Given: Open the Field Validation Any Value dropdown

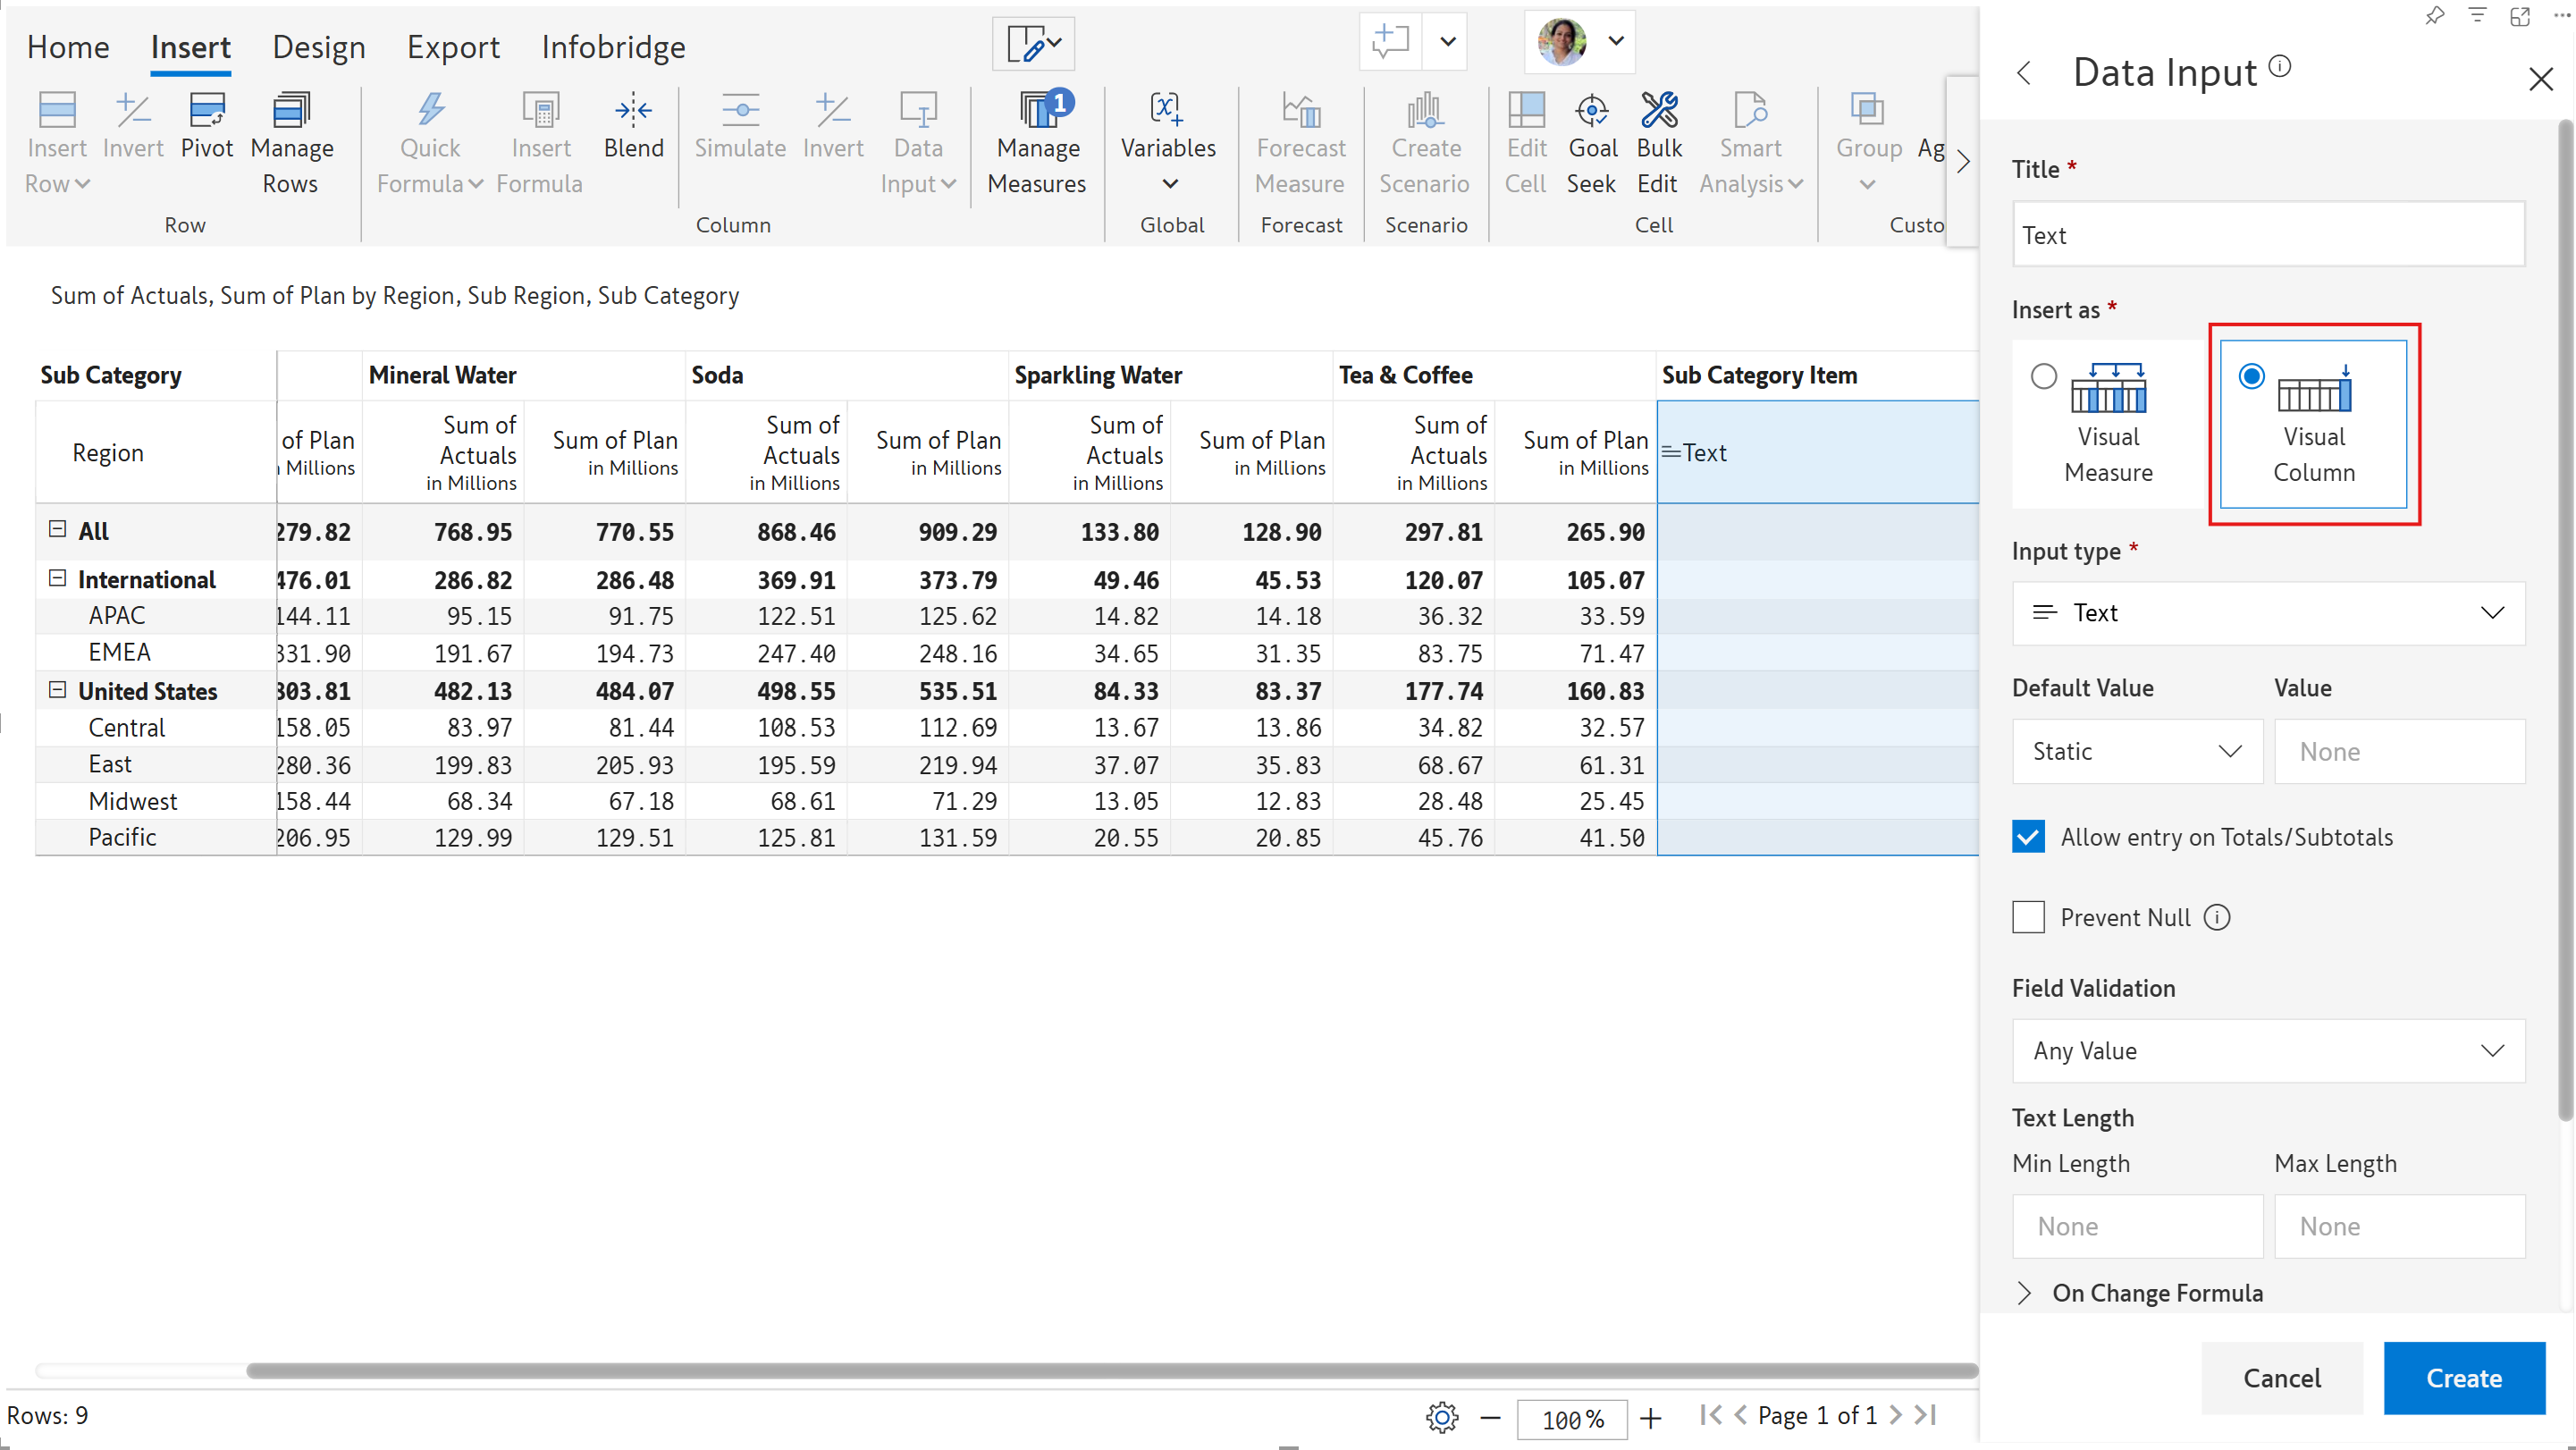Looking at the screenshot, I should [x=2267, y=1051].
